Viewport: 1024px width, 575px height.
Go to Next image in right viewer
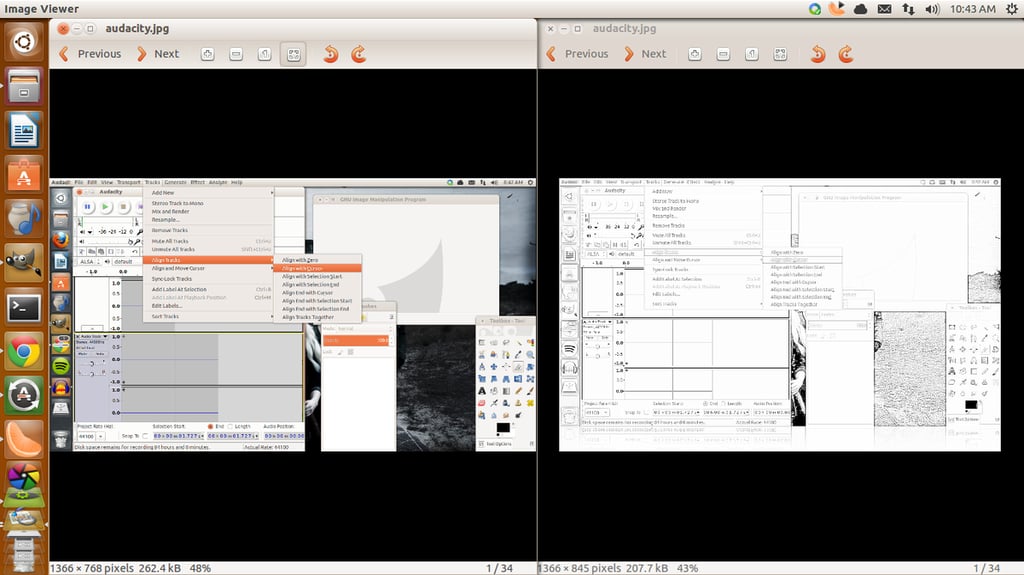tap(645, 54)
